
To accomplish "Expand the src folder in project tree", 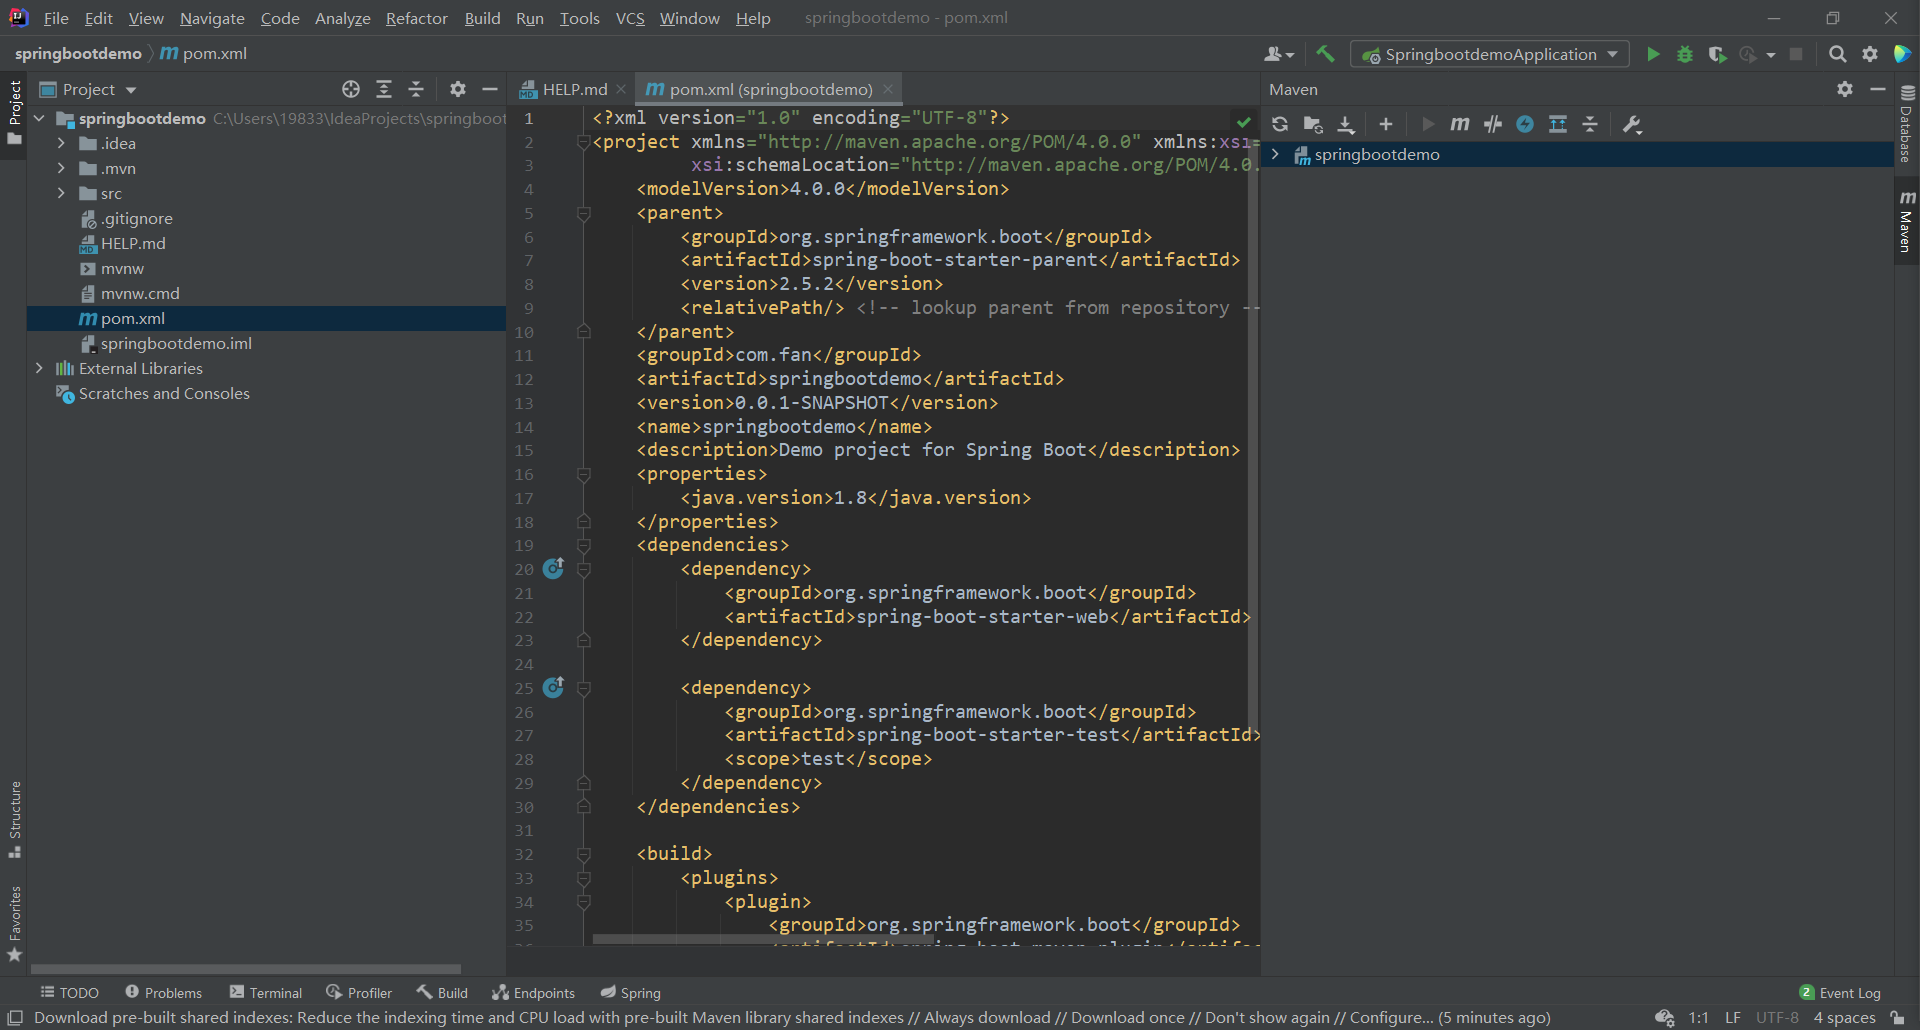I will [x=61, y=193].
